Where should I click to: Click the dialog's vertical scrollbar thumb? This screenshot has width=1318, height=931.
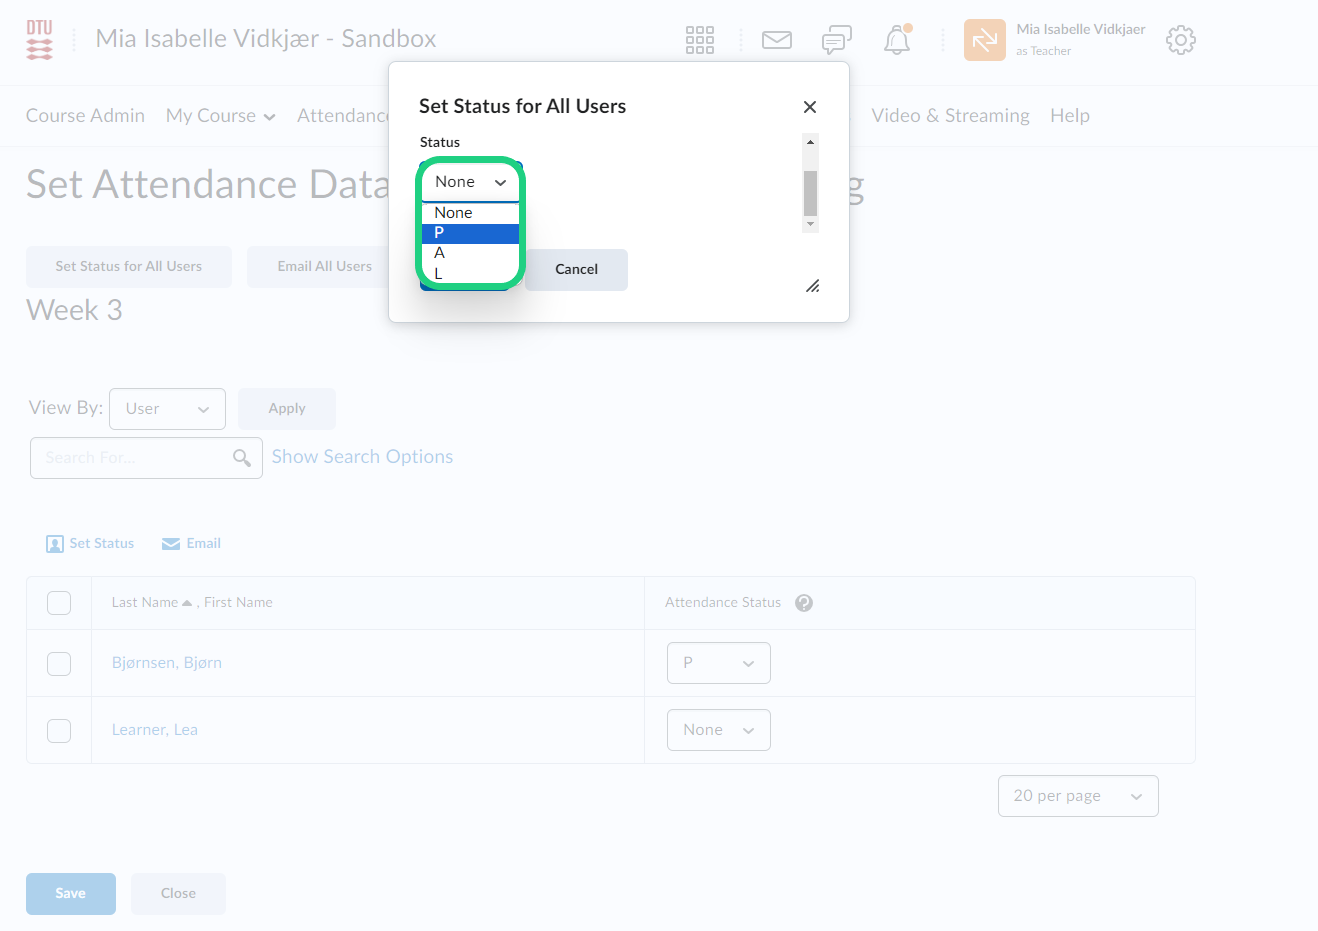810,192
